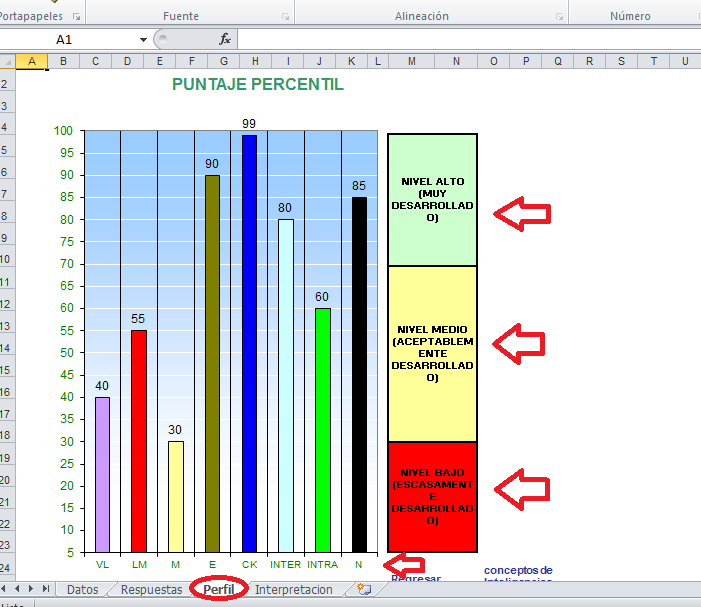The image size is (701, 607).
Task: Click the NIVEL BAJO red box
Action: pyautogui.click(x=432, y=497)
